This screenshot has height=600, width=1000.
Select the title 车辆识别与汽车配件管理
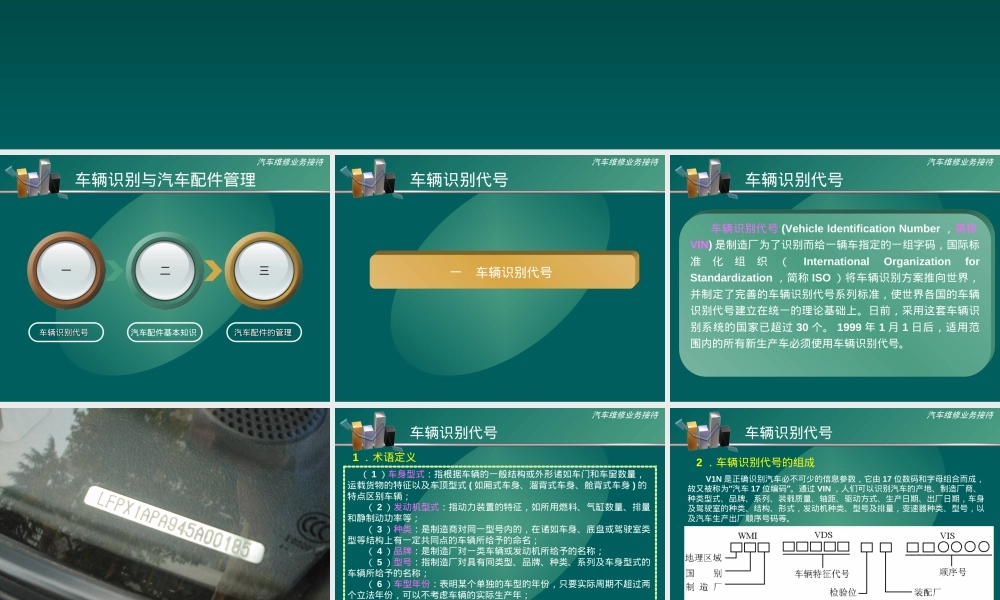click(x=166, y=180)
